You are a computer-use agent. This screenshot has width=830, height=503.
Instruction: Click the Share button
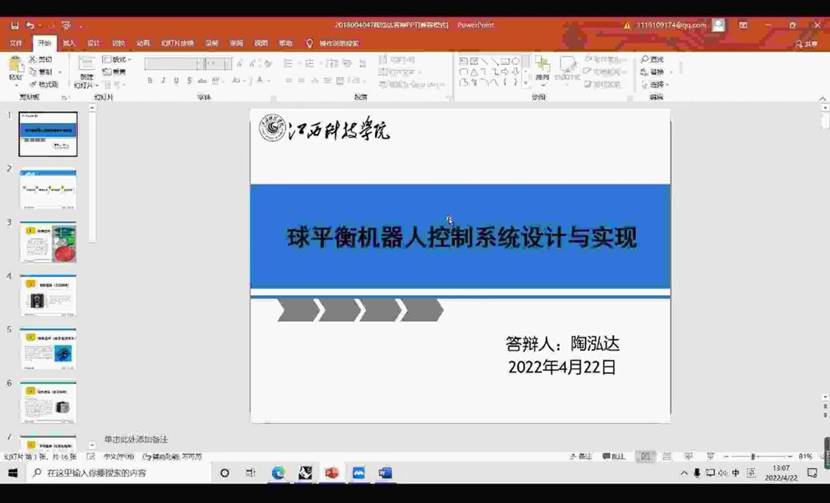(x=806, y=43)
